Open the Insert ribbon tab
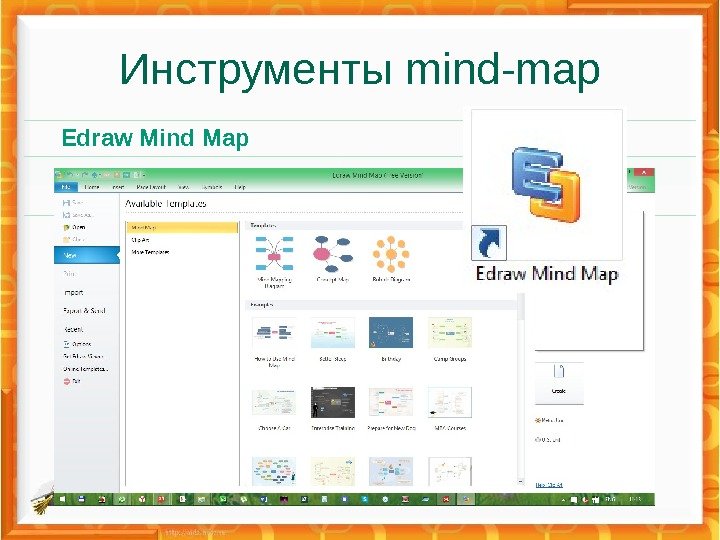 point(118,187)
